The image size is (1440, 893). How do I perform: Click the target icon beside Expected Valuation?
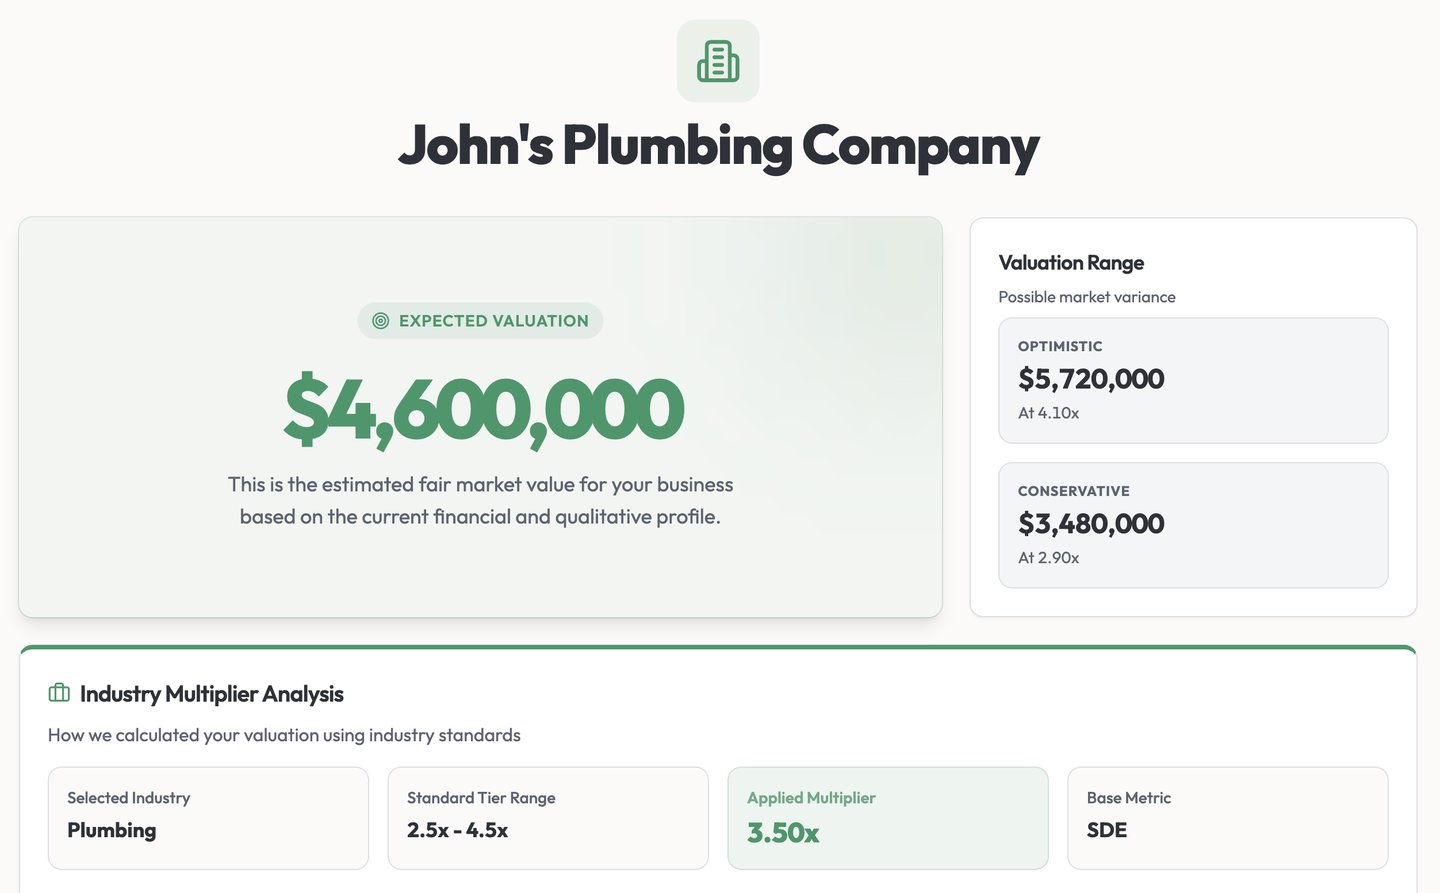pos(380,321)
